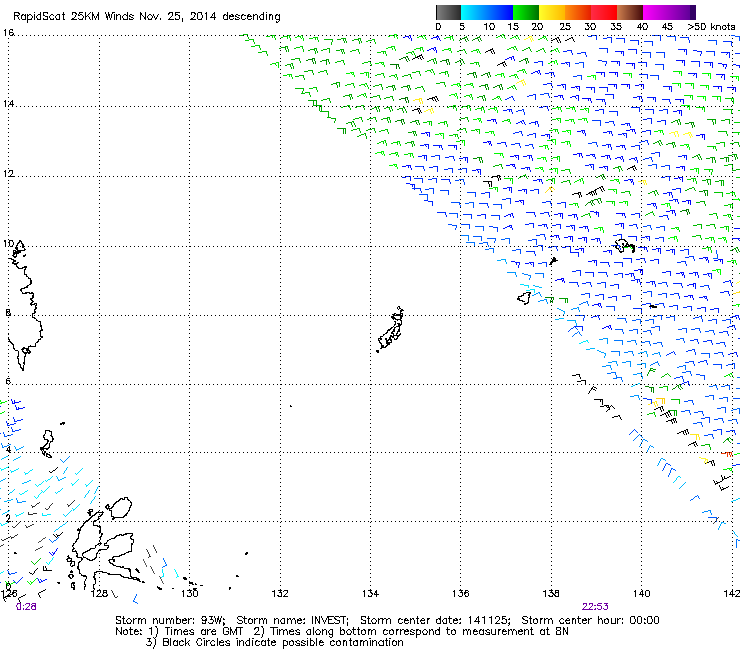
Task: Click the '132' longitude label
Action: click(x=280, y=593)
